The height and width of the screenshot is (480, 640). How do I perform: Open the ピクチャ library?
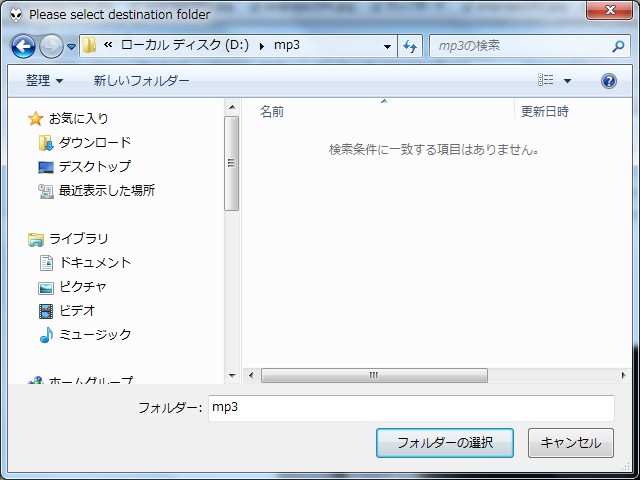[x=82, y=287]
